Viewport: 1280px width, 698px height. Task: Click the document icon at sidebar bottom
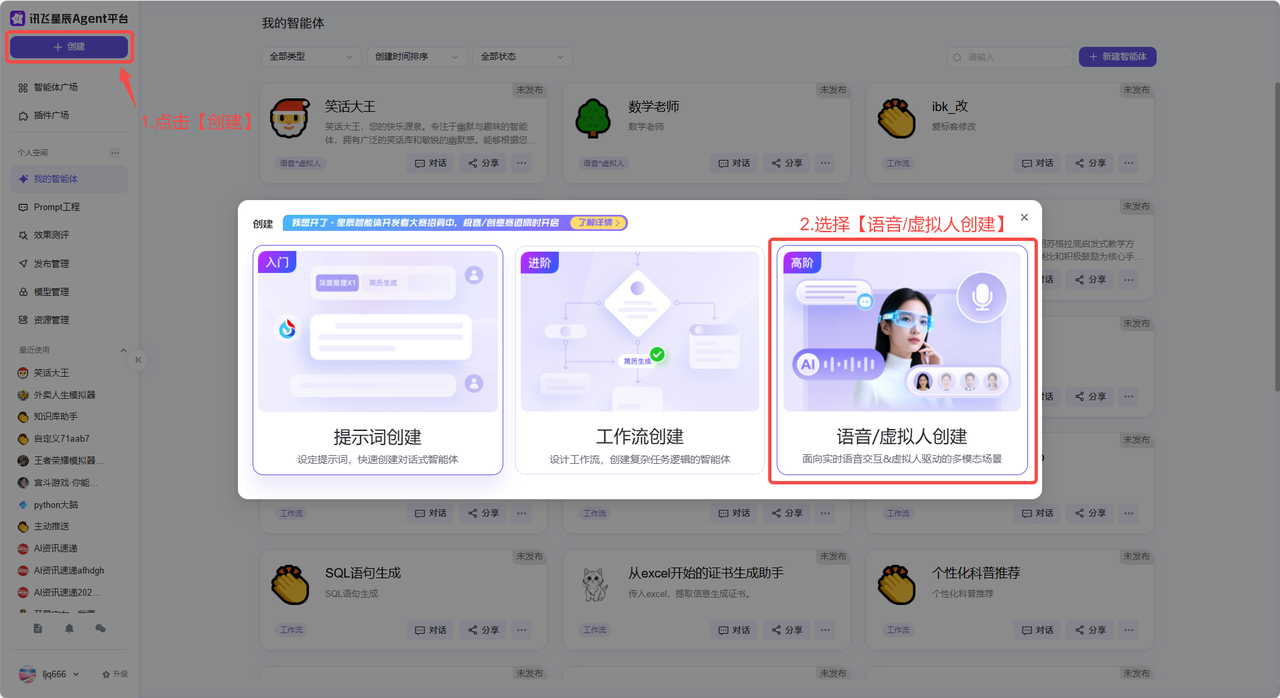click(x=38, y=628)
